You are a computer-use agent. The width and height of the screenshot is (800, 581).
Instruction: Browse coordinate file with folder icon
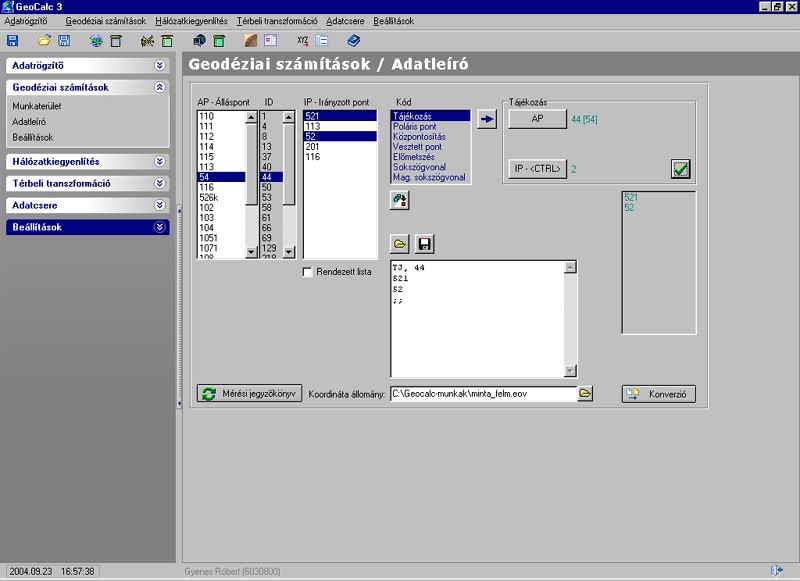click(585, 393)
